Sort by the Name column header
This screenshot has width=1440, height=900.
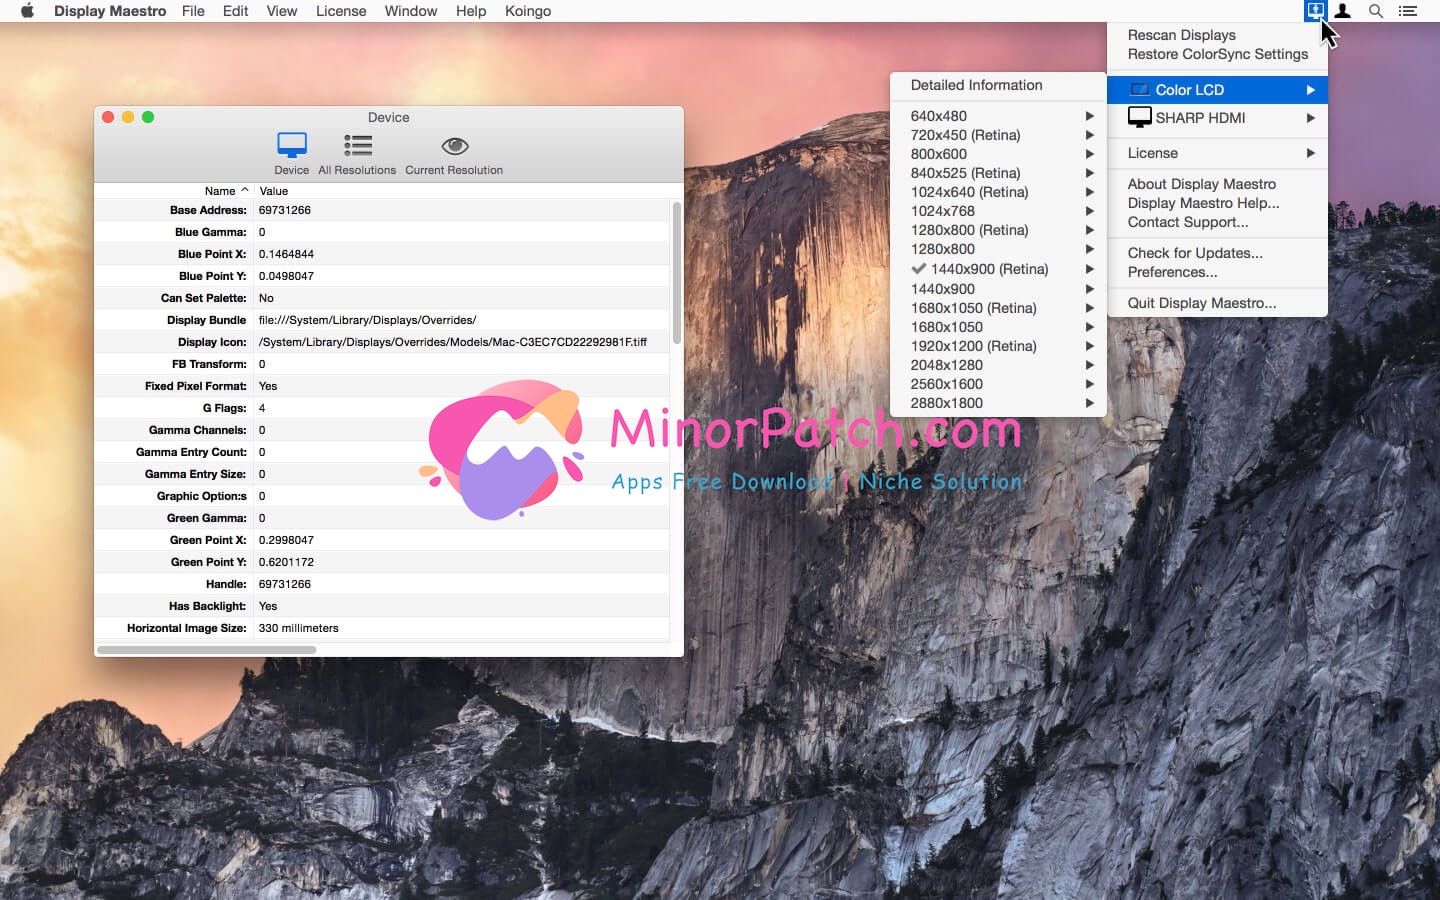click(x=174, y=191)
